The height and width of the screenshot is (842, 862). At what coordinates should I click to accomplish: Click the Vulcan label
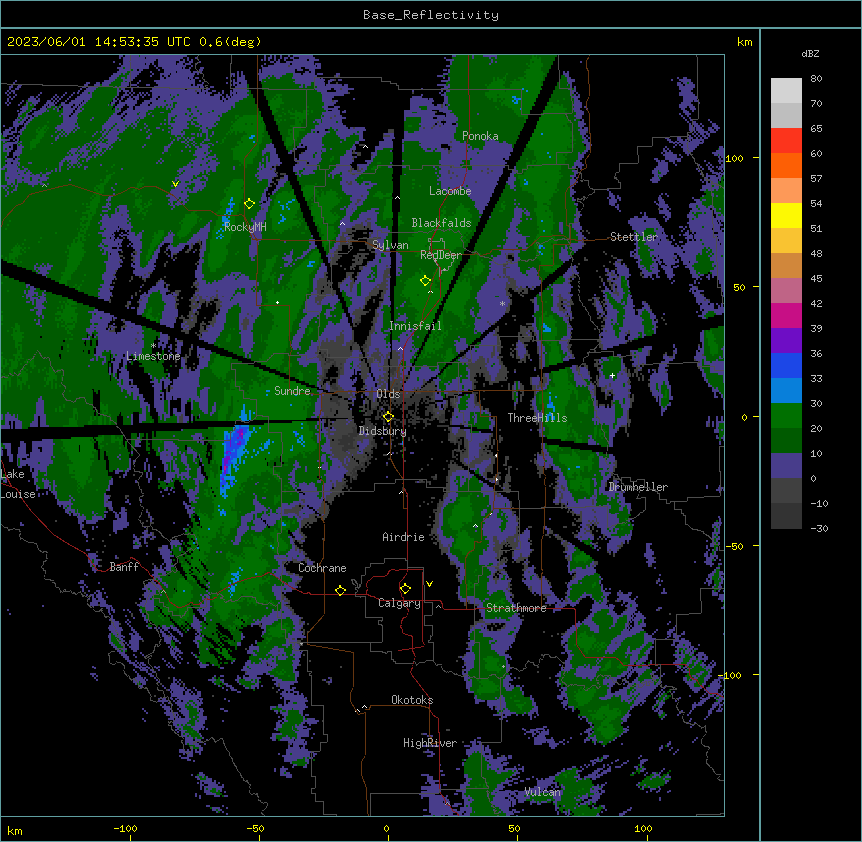[x=542, y=792]
